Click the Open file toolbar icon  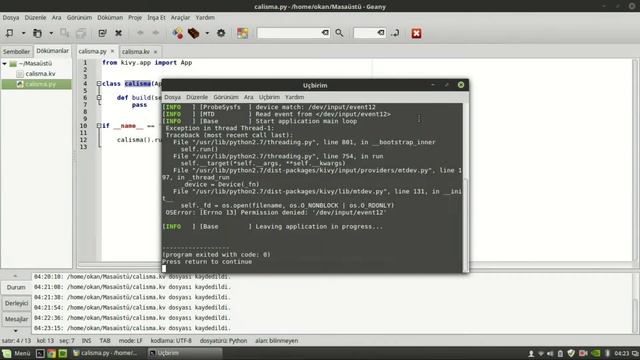[x=37, y=33]
